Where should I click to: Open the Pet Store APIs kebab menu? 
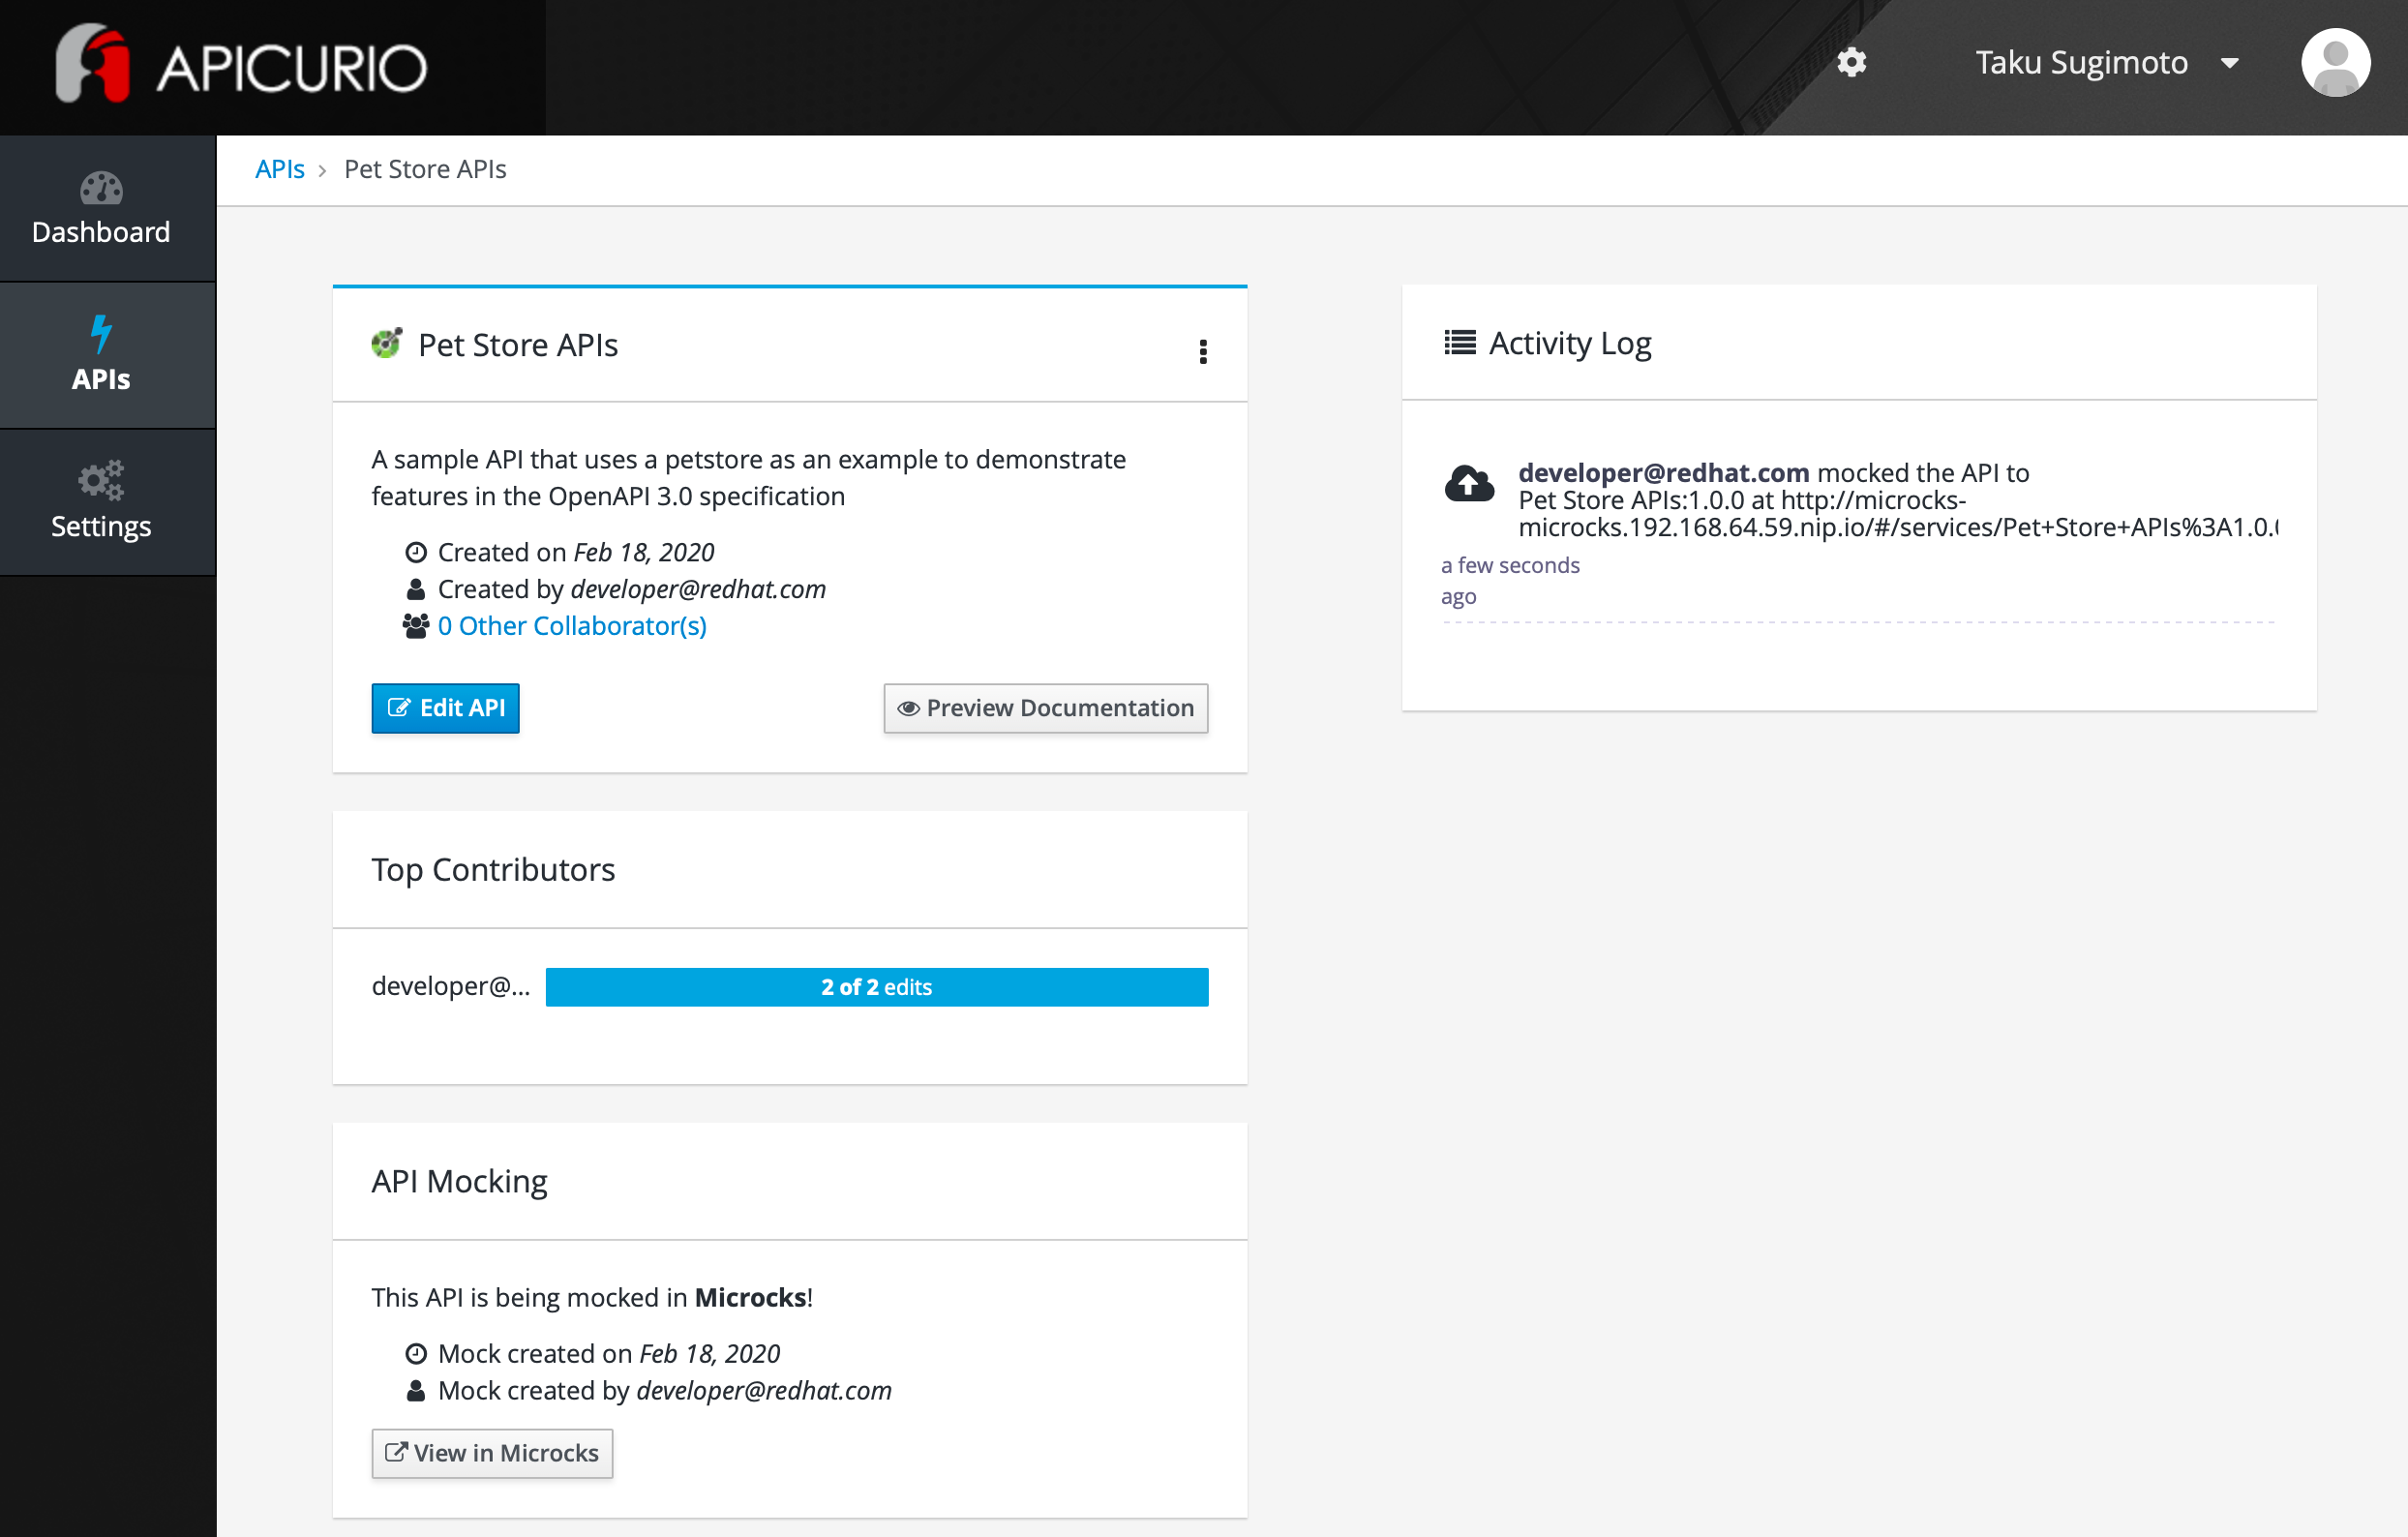1203,351
